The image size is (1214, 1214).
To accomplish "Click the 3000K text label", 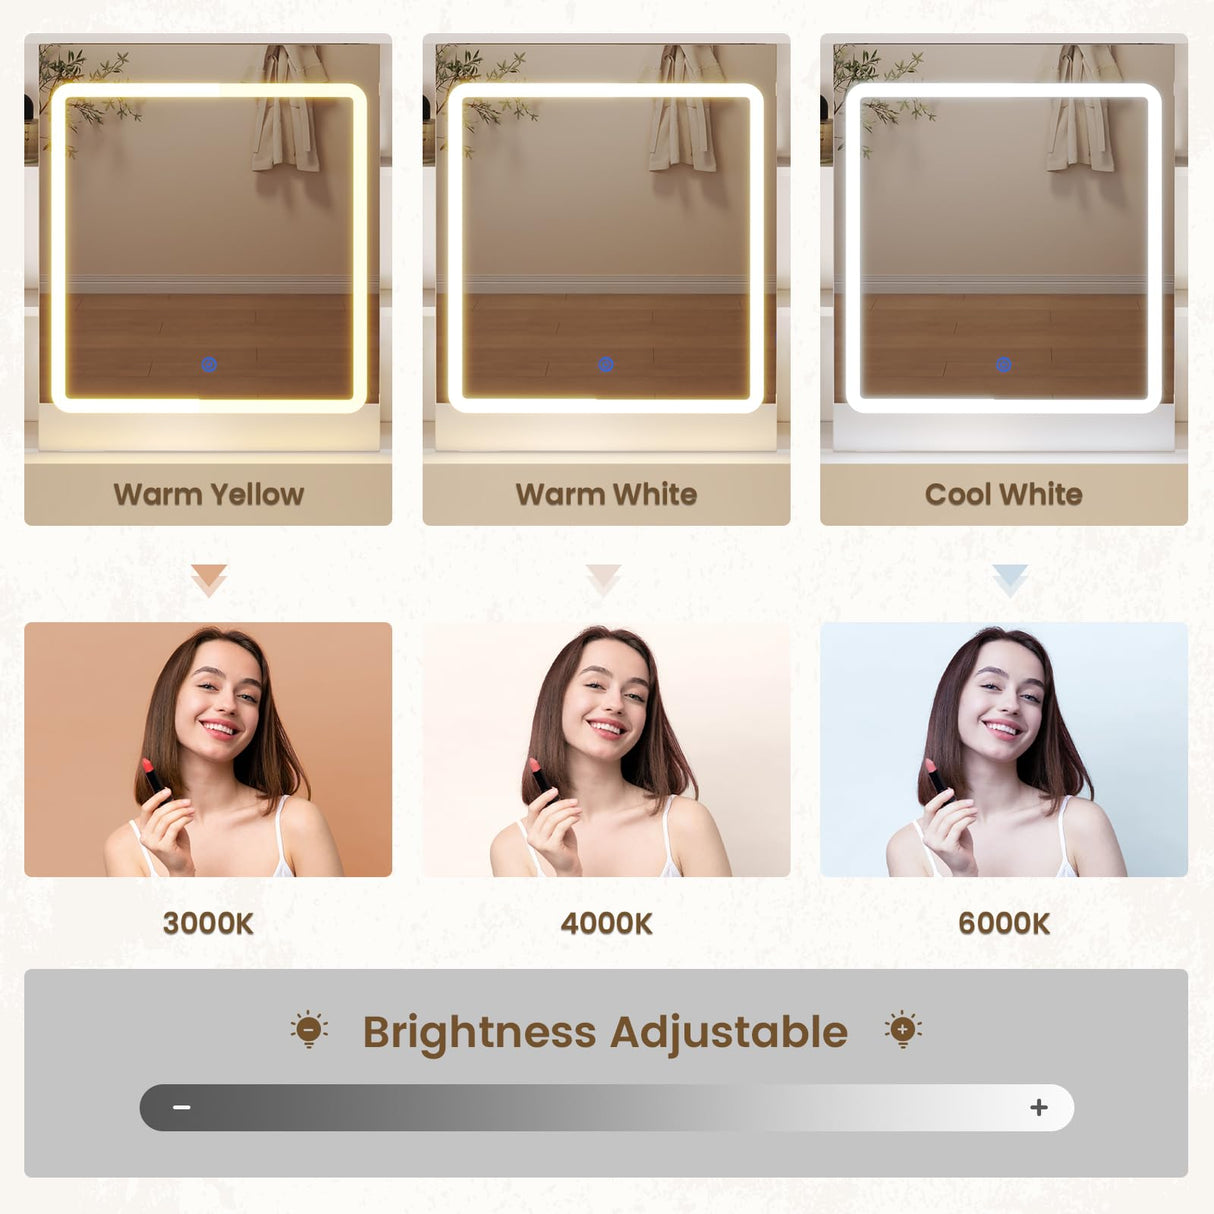I will point(208,923).
